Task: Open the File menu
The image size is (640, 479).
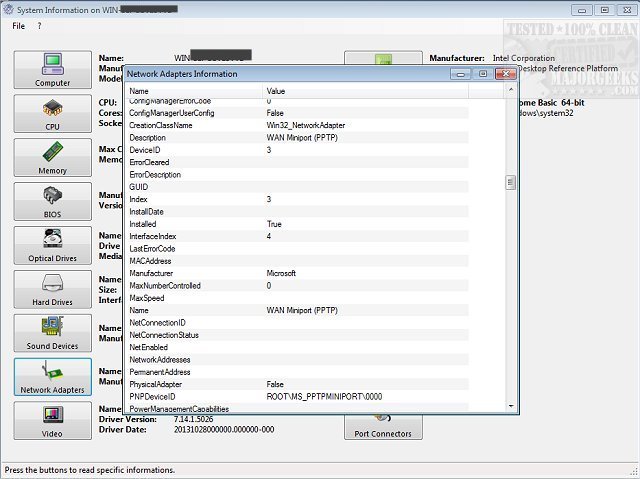Action: (x=18, y=26)
